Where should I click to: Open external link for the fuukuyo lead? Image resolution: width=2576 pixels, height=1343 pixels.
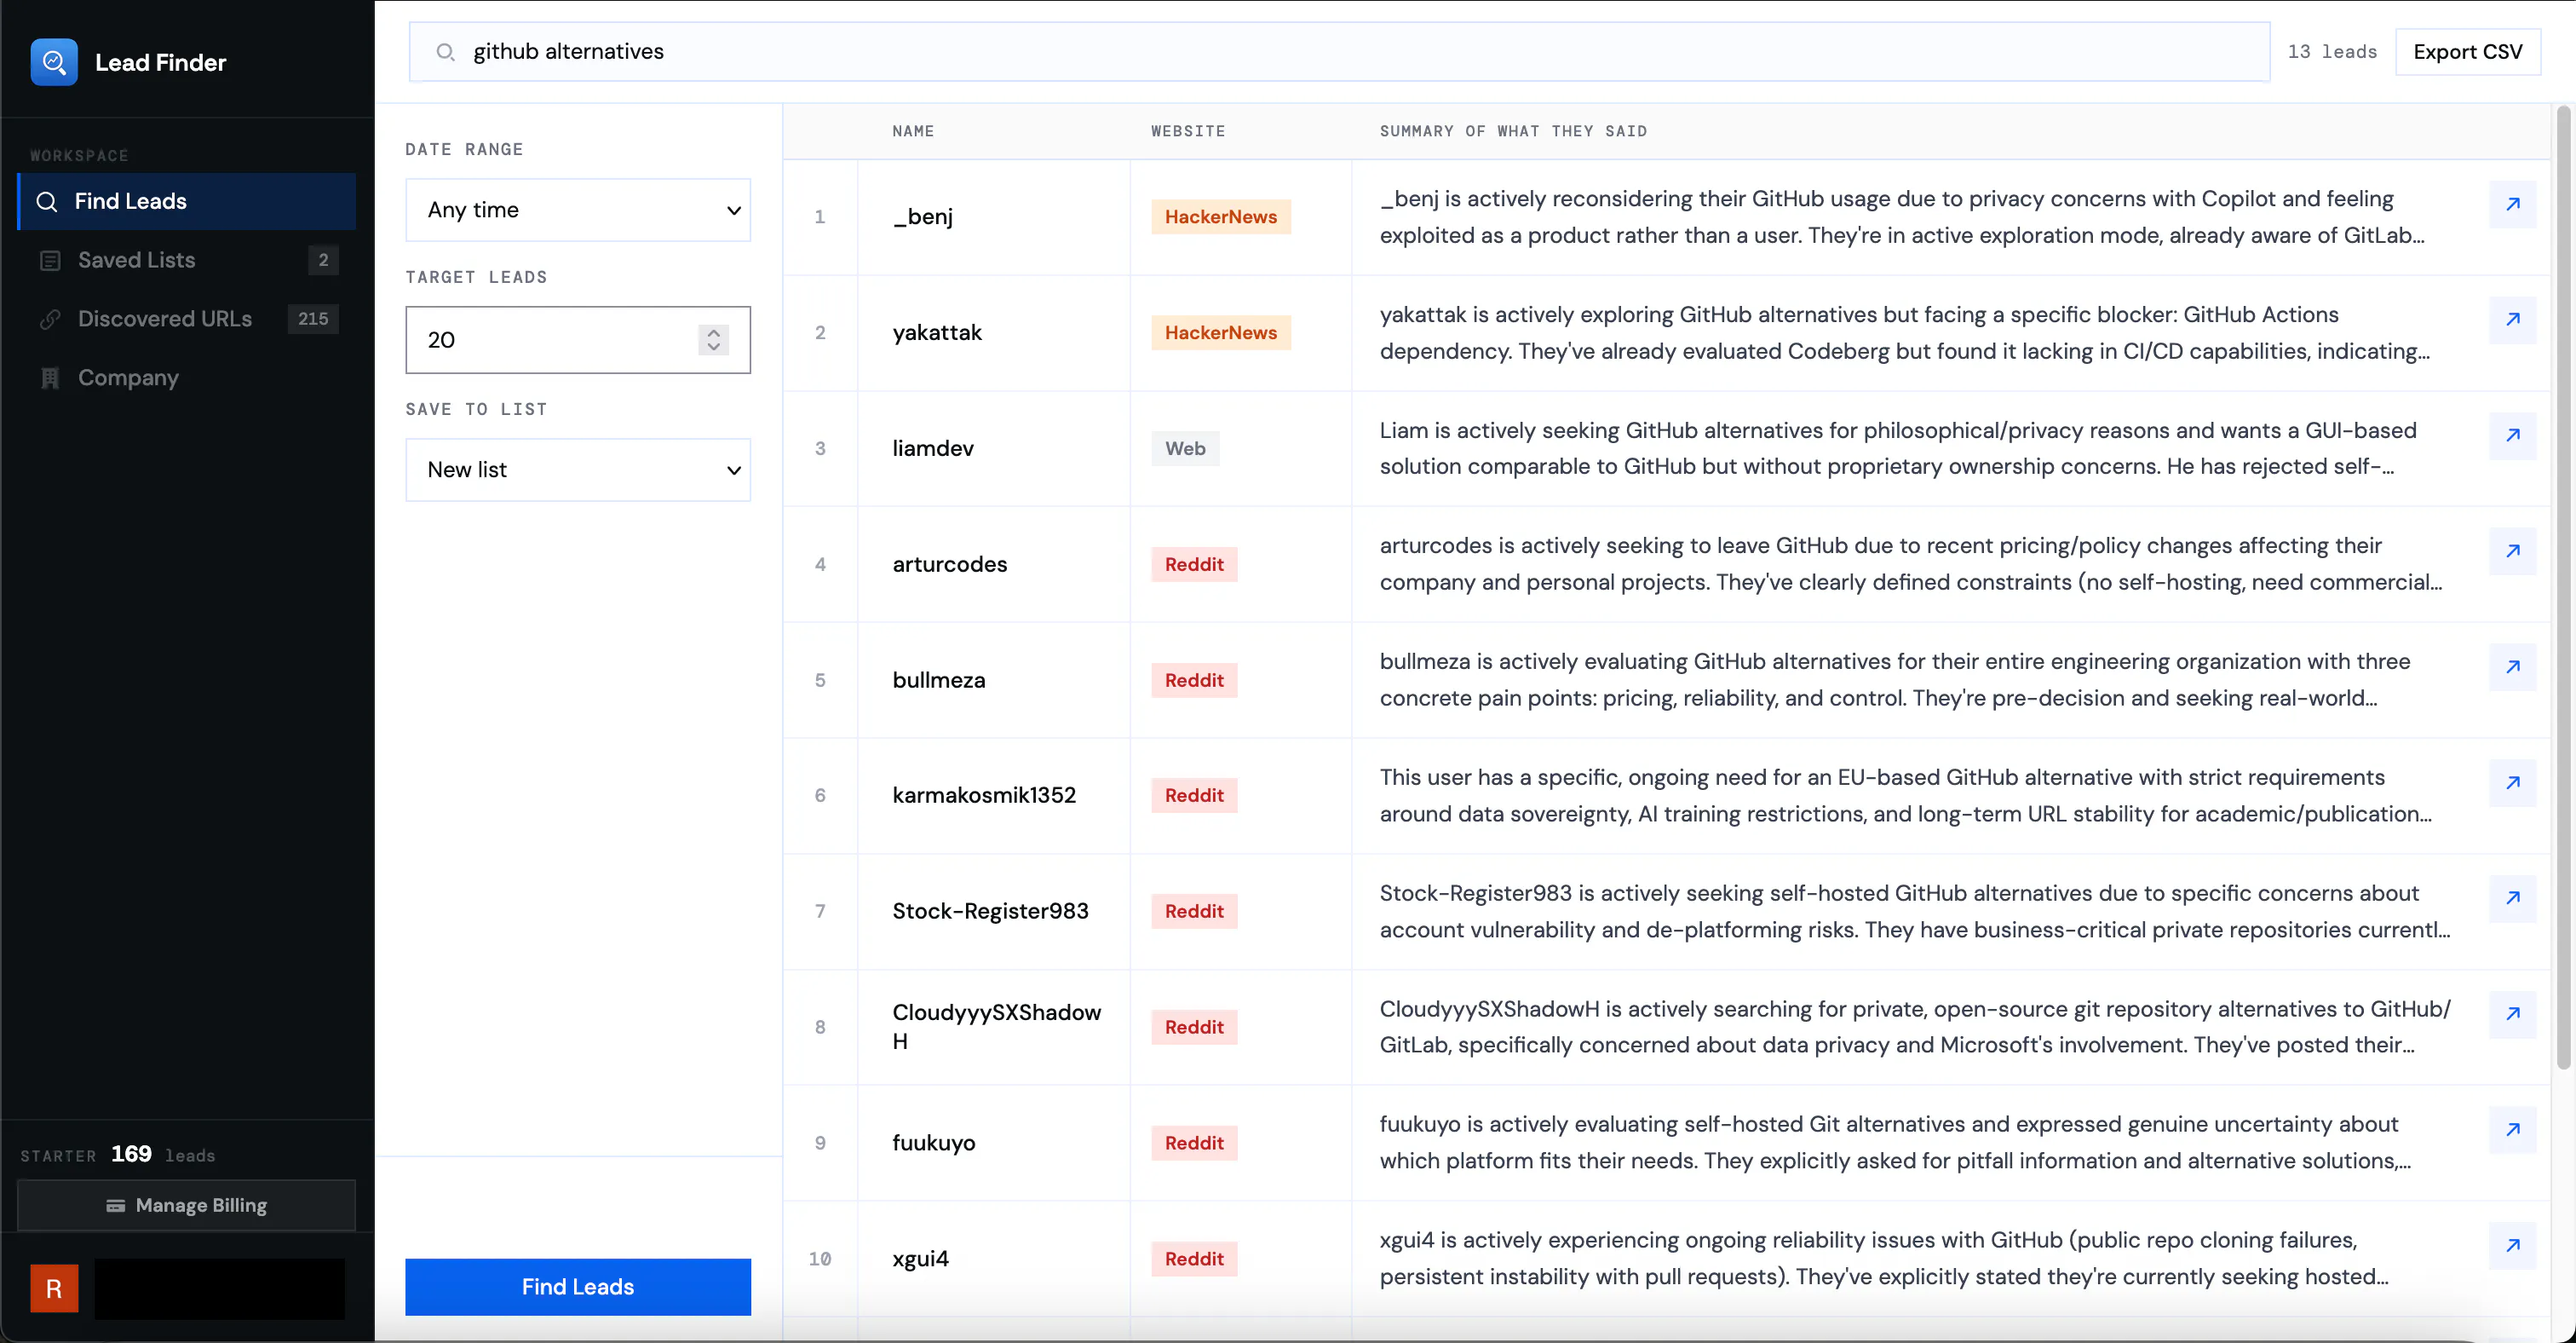[x=2512, y=1130]
